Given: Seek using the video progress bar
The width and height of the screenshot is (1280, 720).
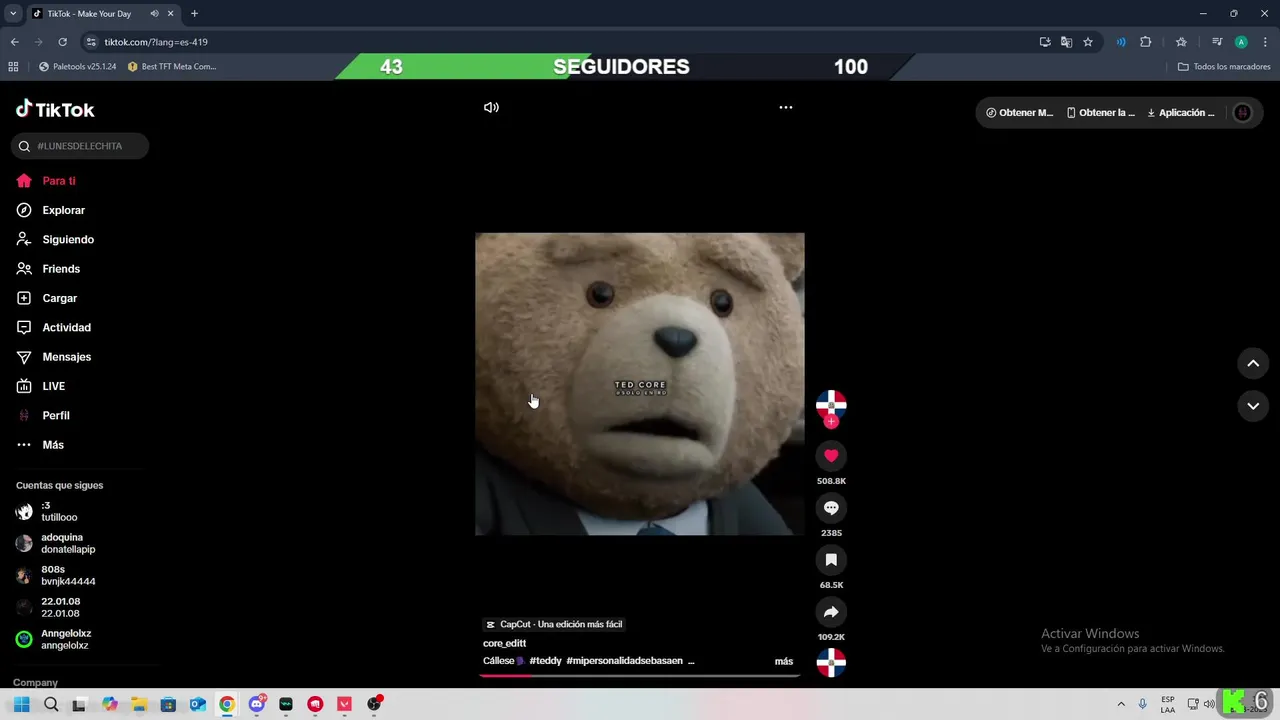Looking at the screenshot, I should [640, 675].
